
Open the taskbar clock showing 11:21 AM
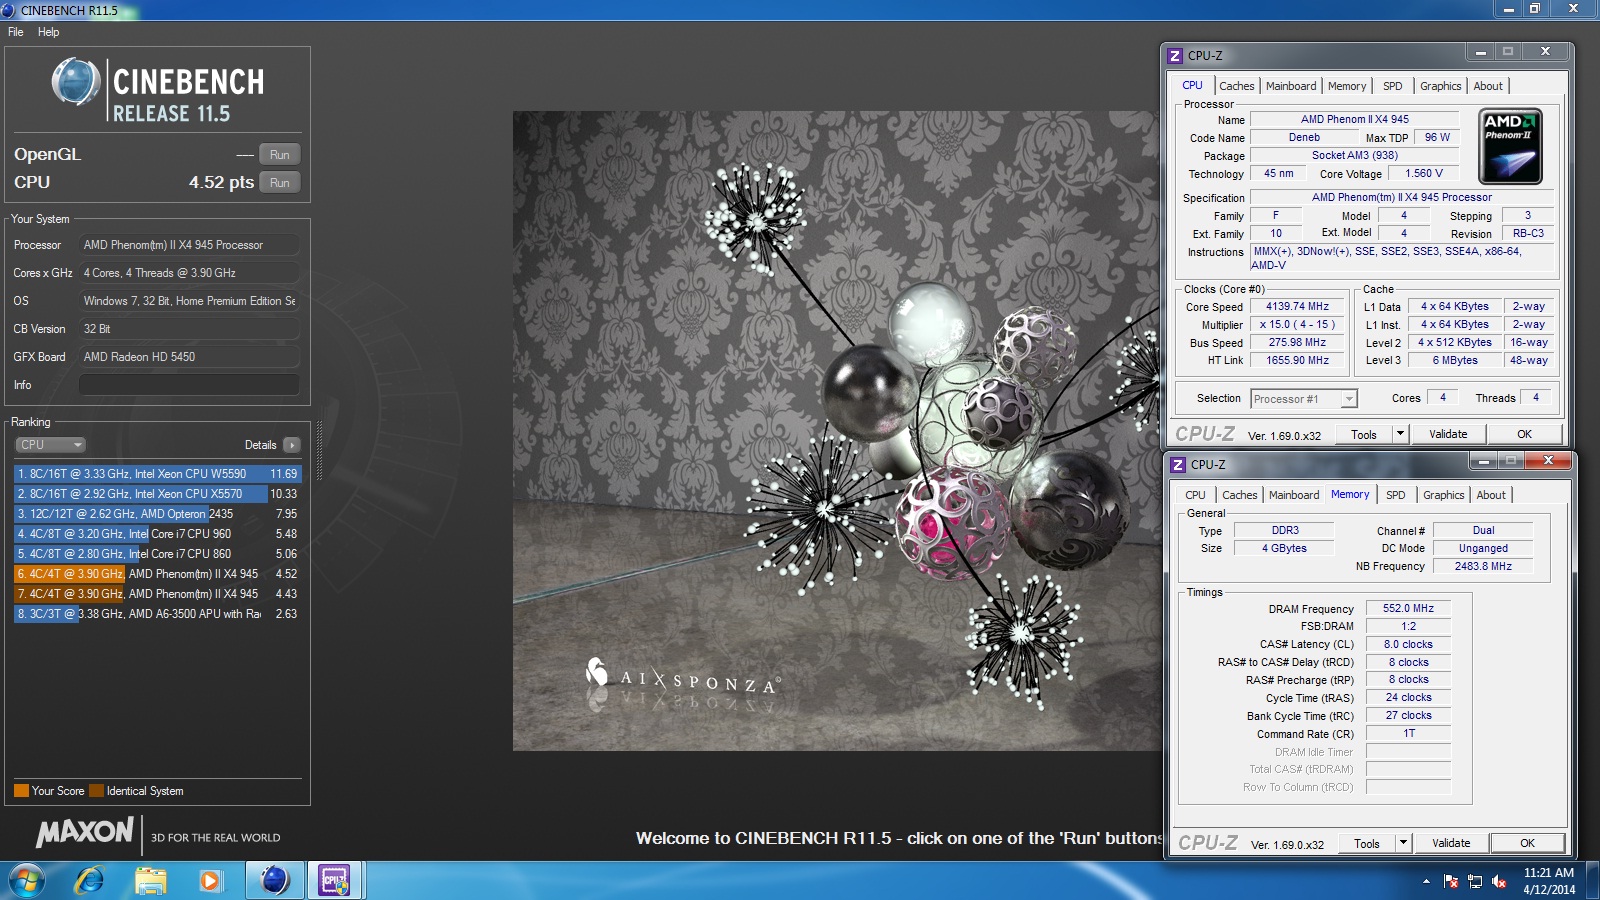point(1549,881)
